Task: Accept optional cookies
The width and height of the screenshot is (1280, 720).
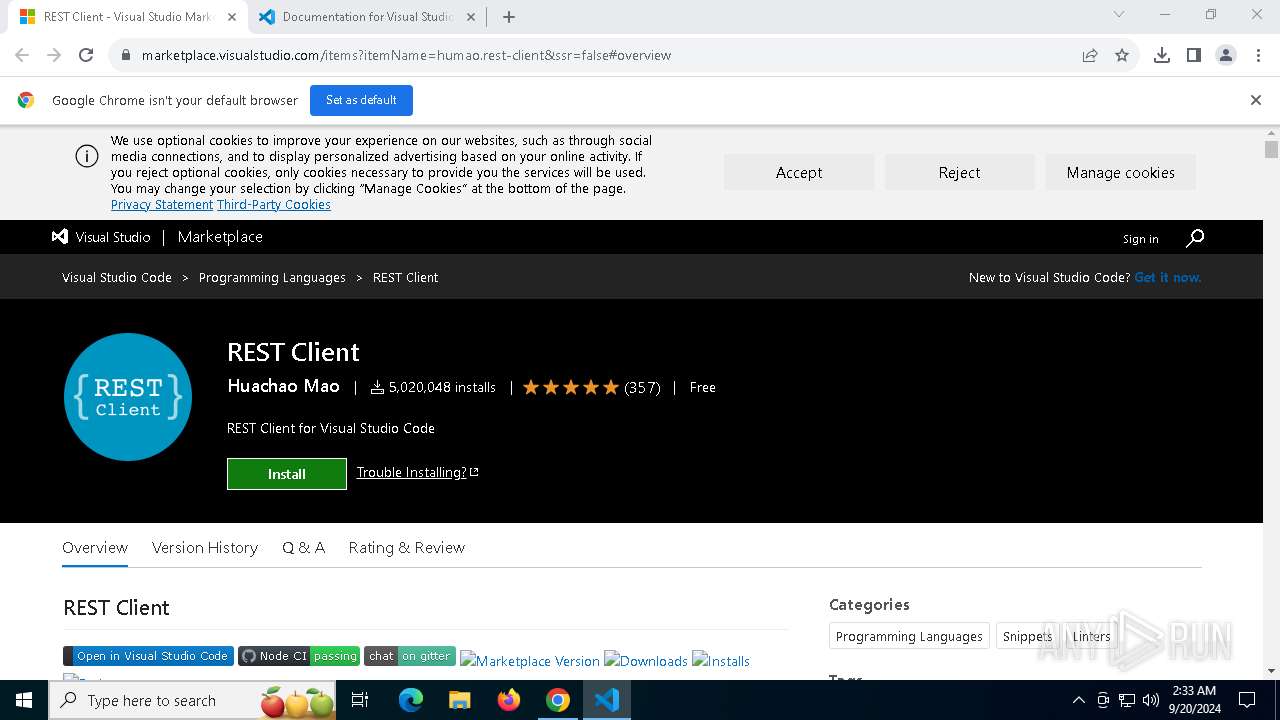Action: 799,172
